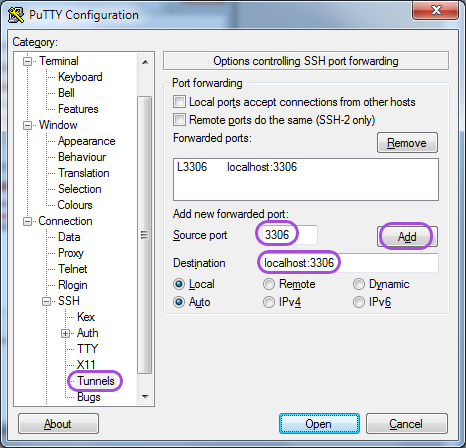Choose the Remote forwarding type
Viewport: 466px width, 448px height.
click(269, 284)
